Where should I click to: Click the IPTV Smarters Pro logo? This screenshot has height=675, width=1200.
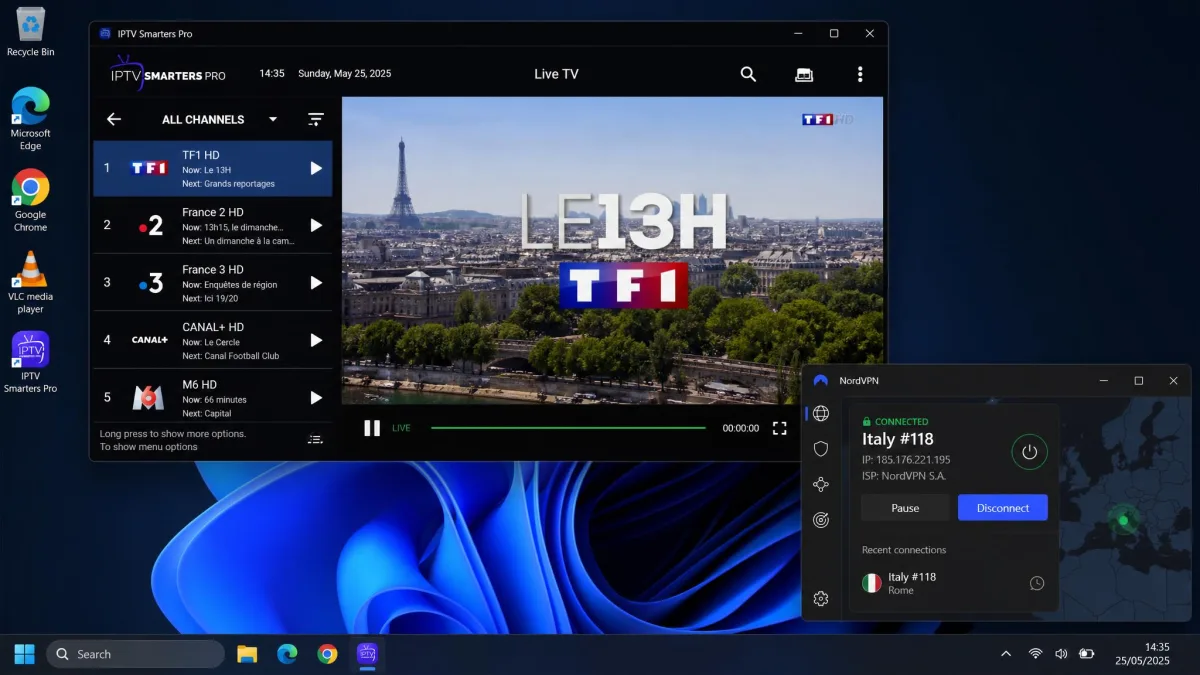(168, 74)
